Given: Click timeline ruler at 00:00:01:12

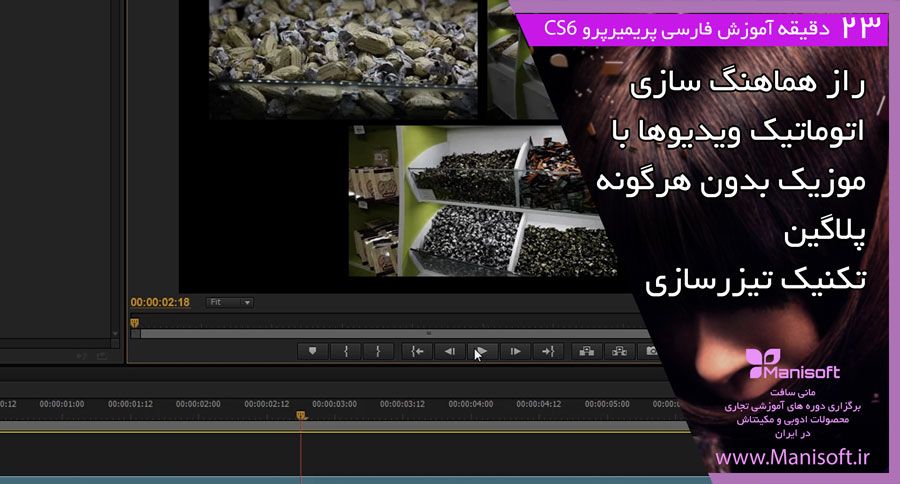Looking at the screenshot, I should coord(130,404).
